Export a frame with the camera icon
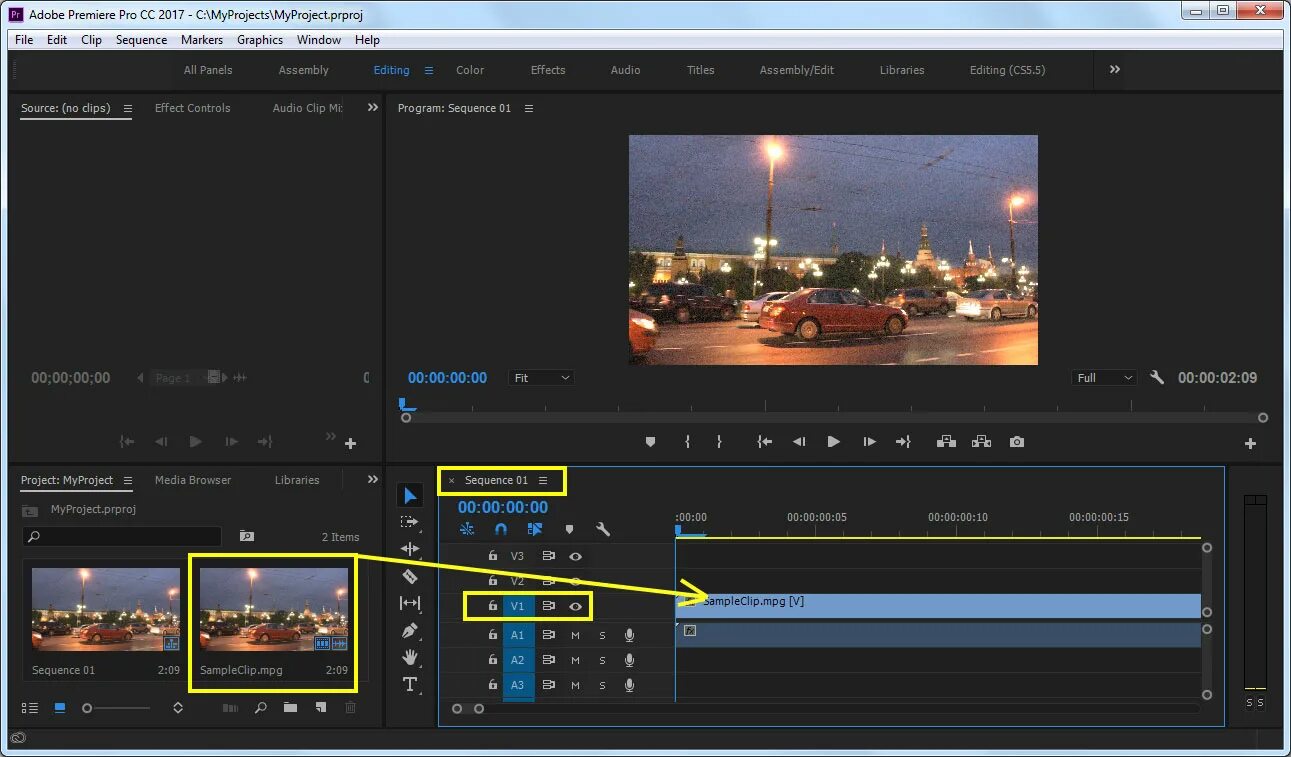 click(1017, 442)
